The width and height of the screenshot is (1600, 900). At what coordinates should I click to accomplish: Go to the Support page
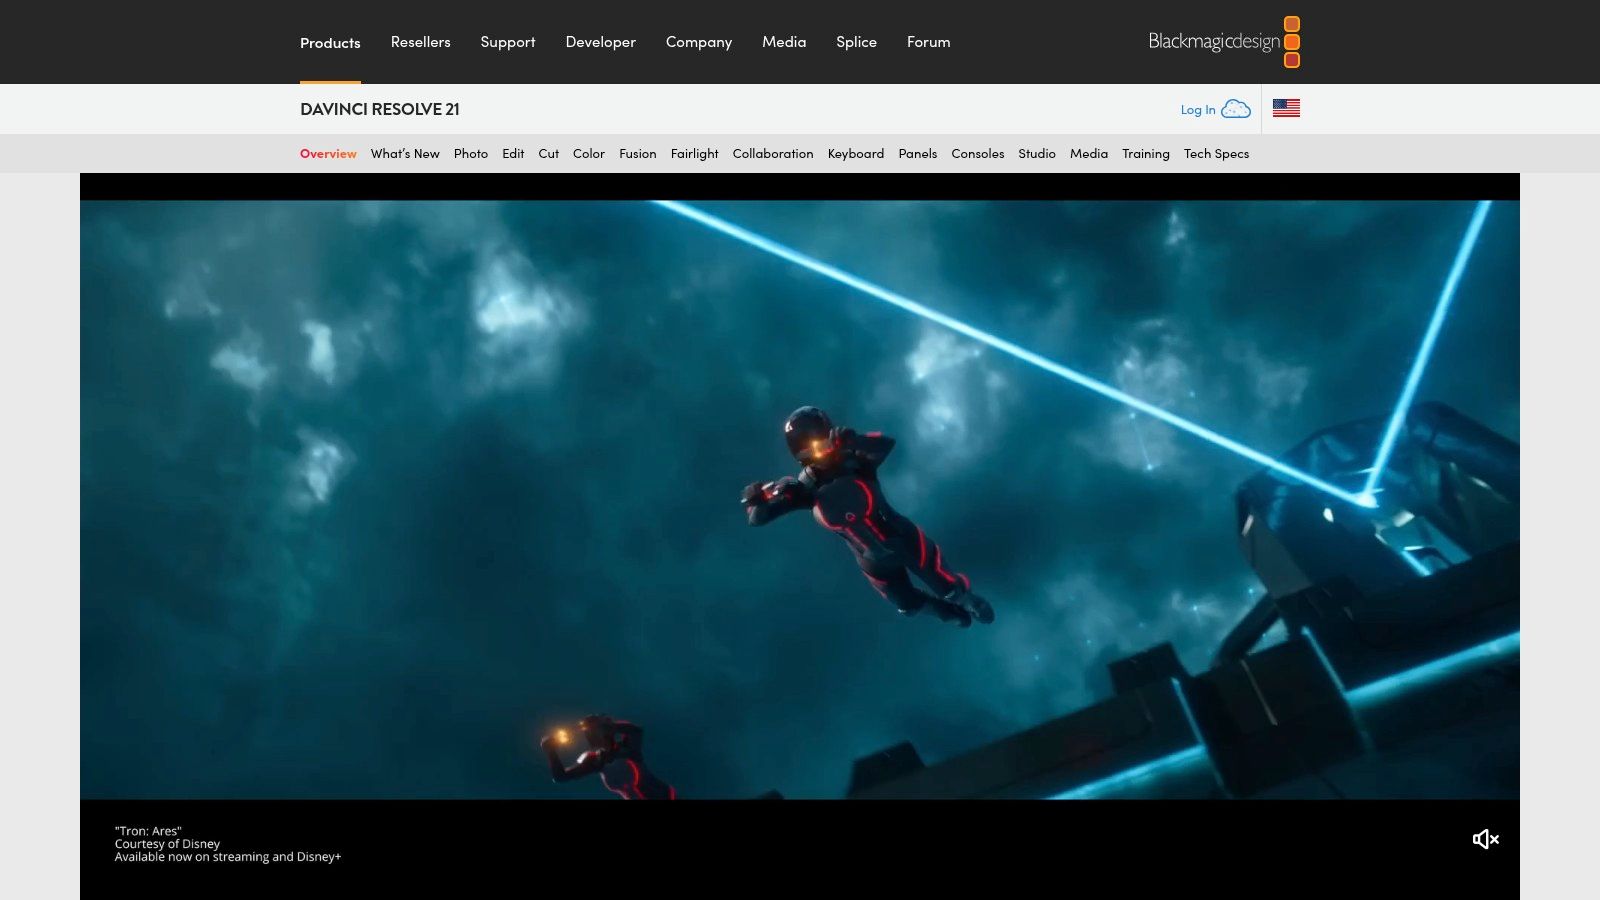508,42
